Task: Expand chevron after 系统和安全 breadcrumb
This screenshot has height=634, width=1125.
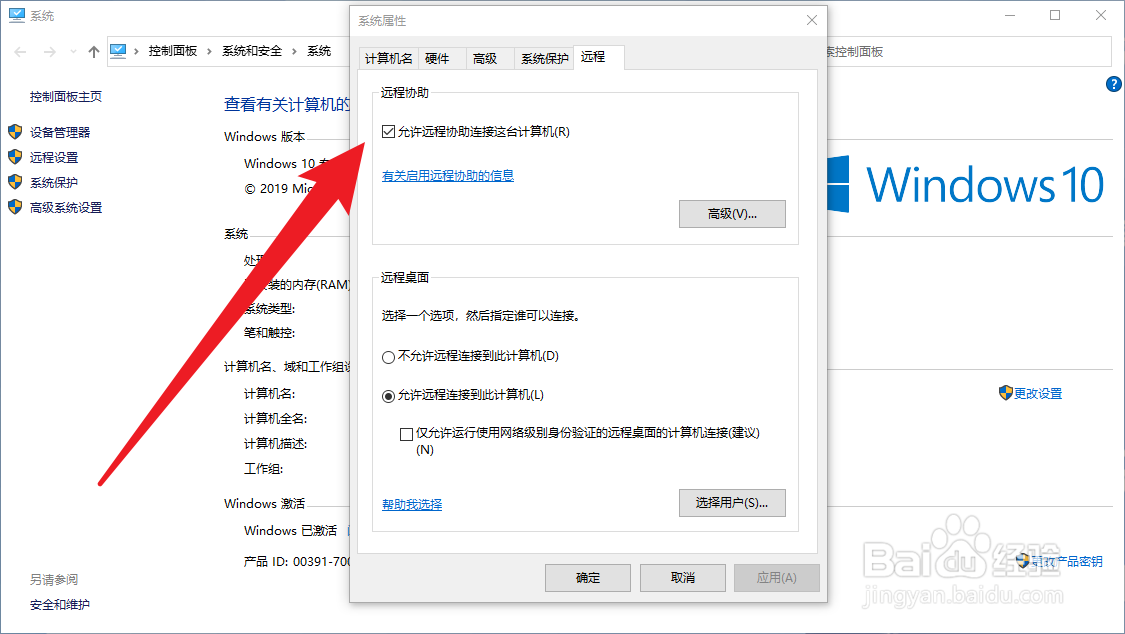Action: point(294,52)
